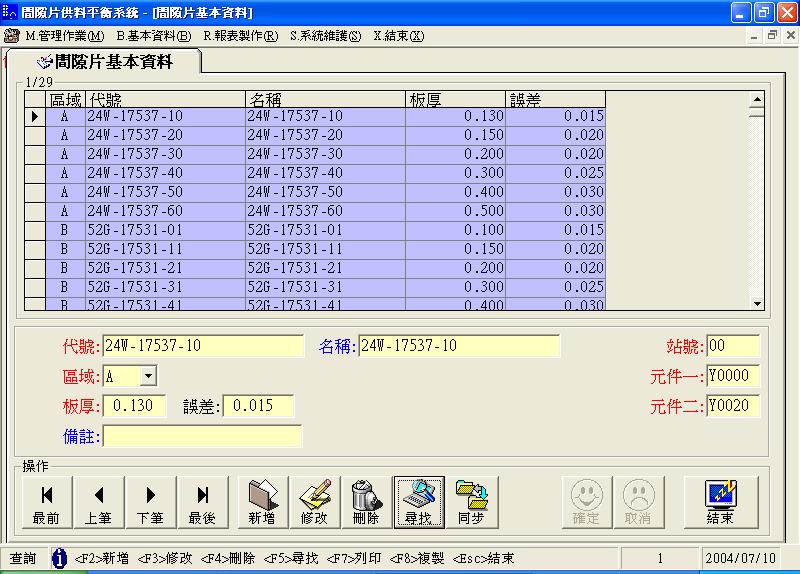The height and width of the screenshot is (574, 800).
Task: Open X.結束 menu
Action: [x=398, y=36]
